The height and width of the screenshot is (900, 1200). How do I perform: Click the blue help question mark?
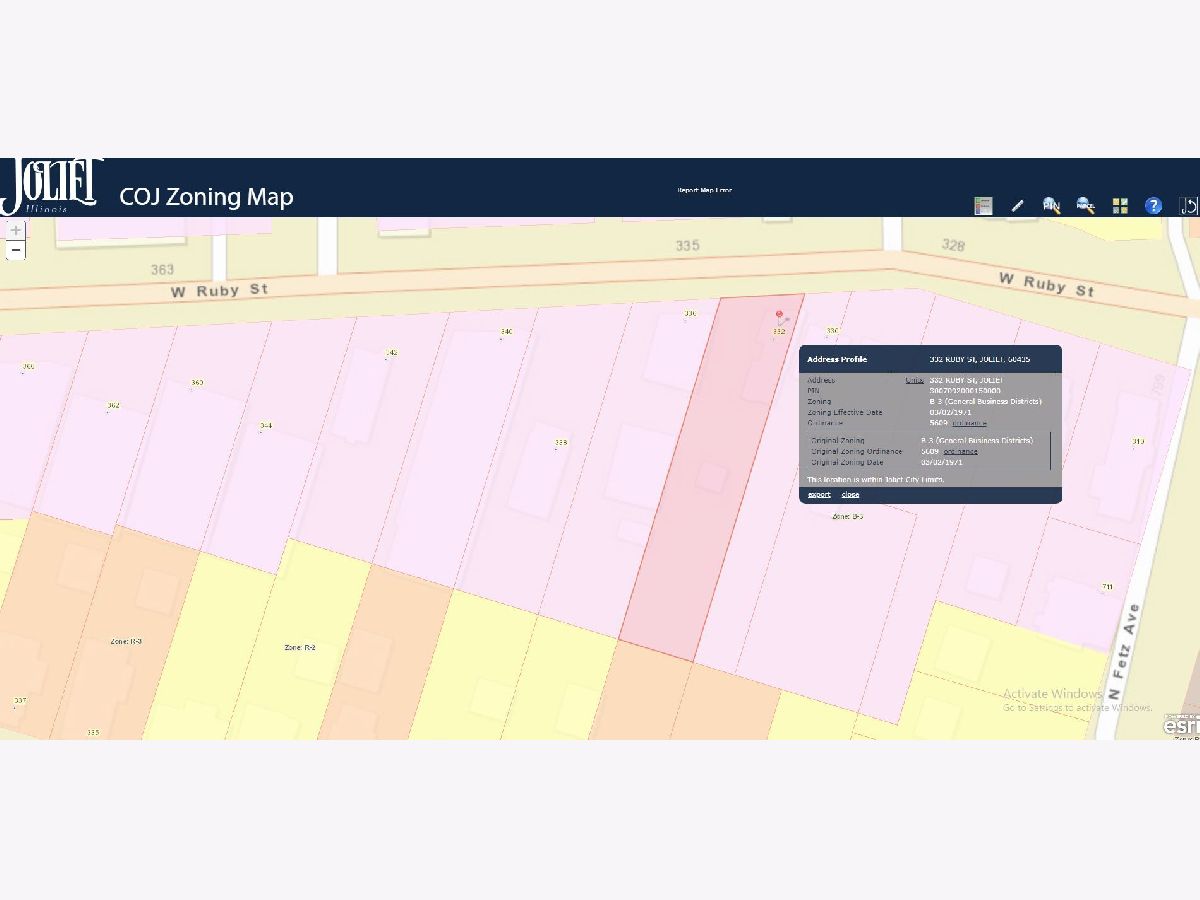tap(1153, 206)
